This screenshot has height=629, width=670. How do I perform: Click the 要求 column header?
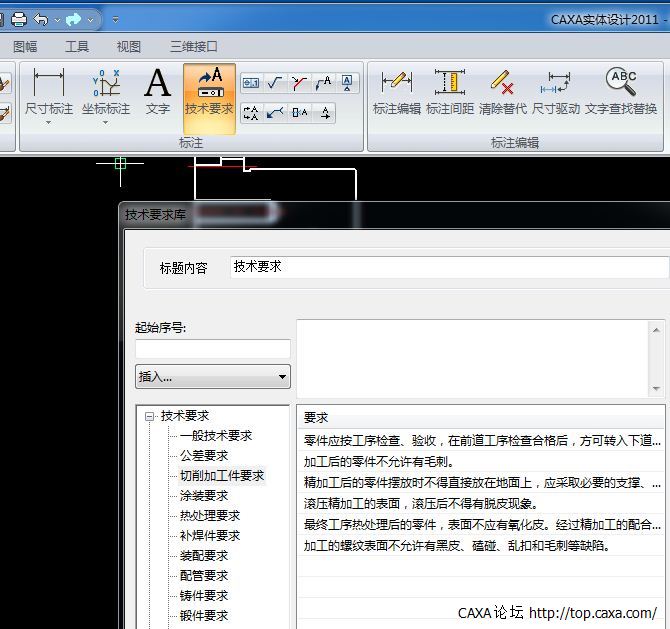pyautogui.click(x=481, y=417)
